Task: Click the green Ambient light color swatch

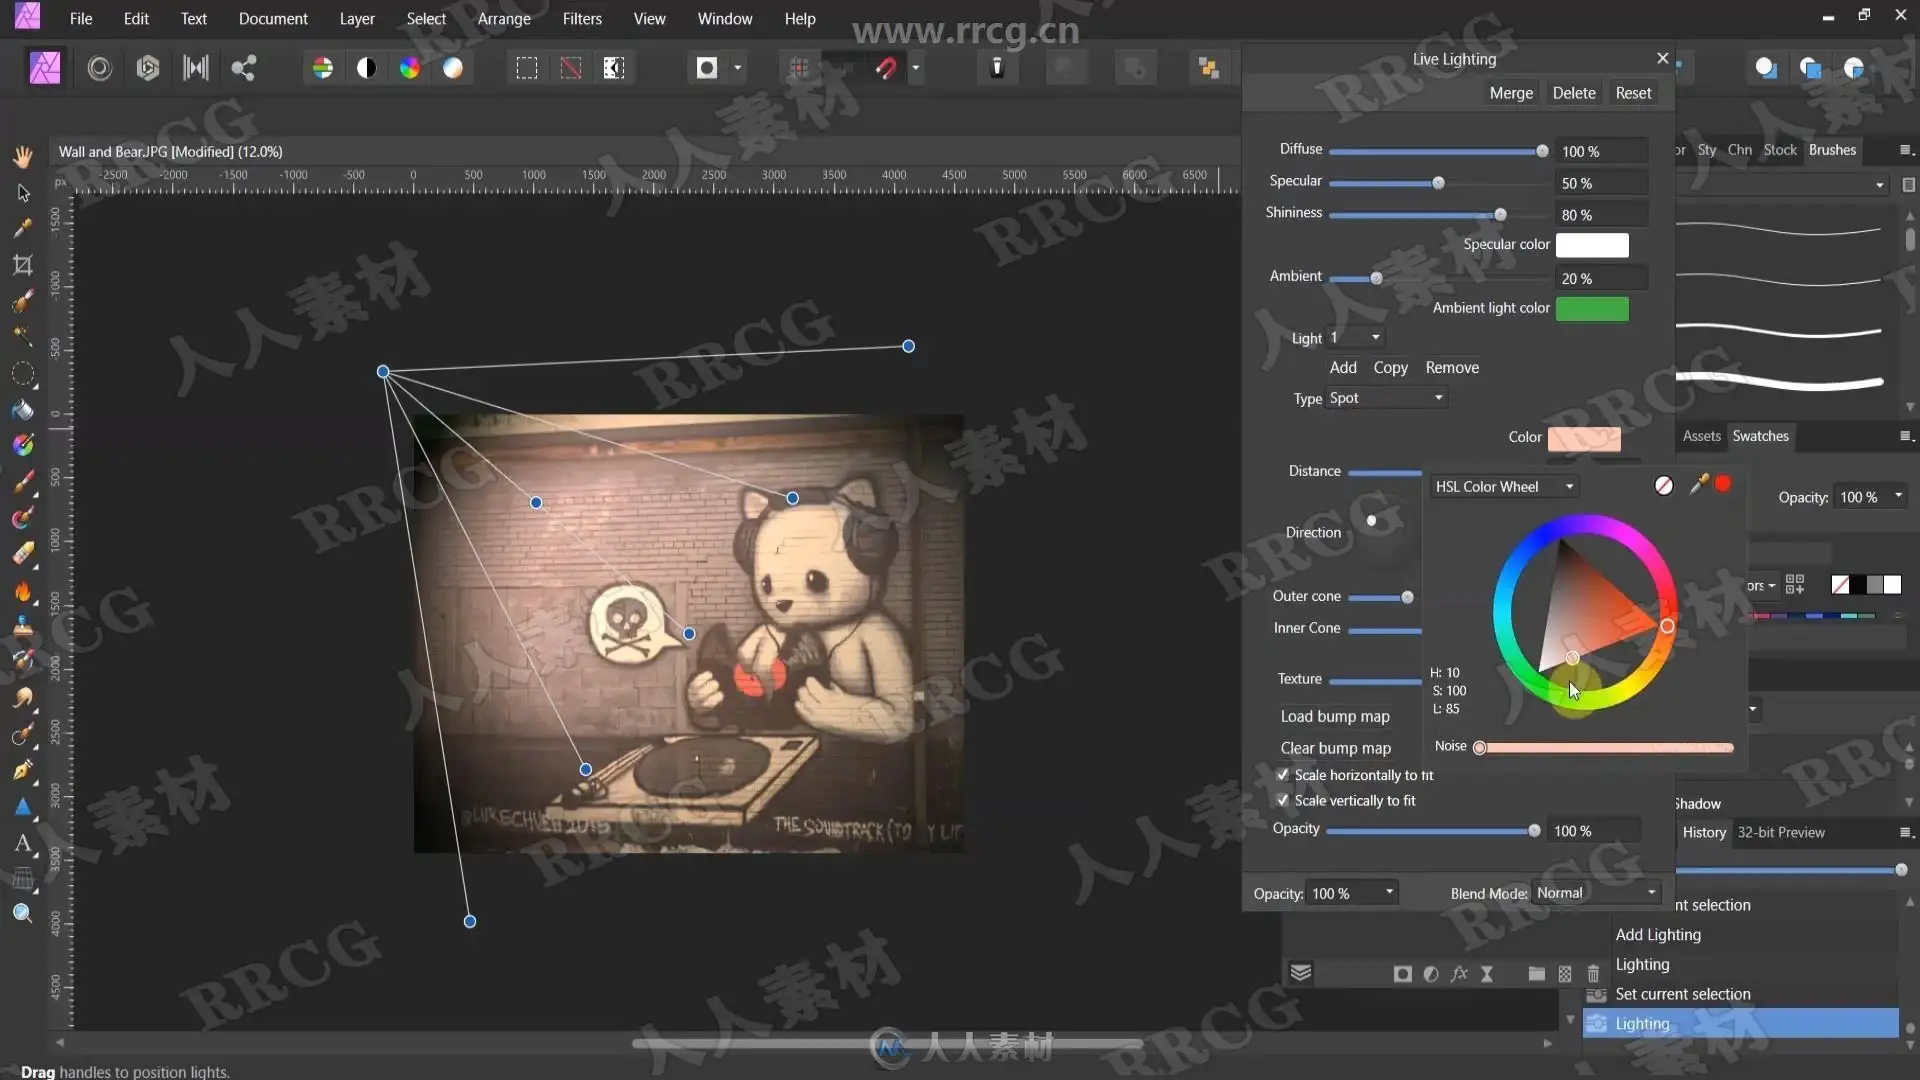Action: [1592, 309]
